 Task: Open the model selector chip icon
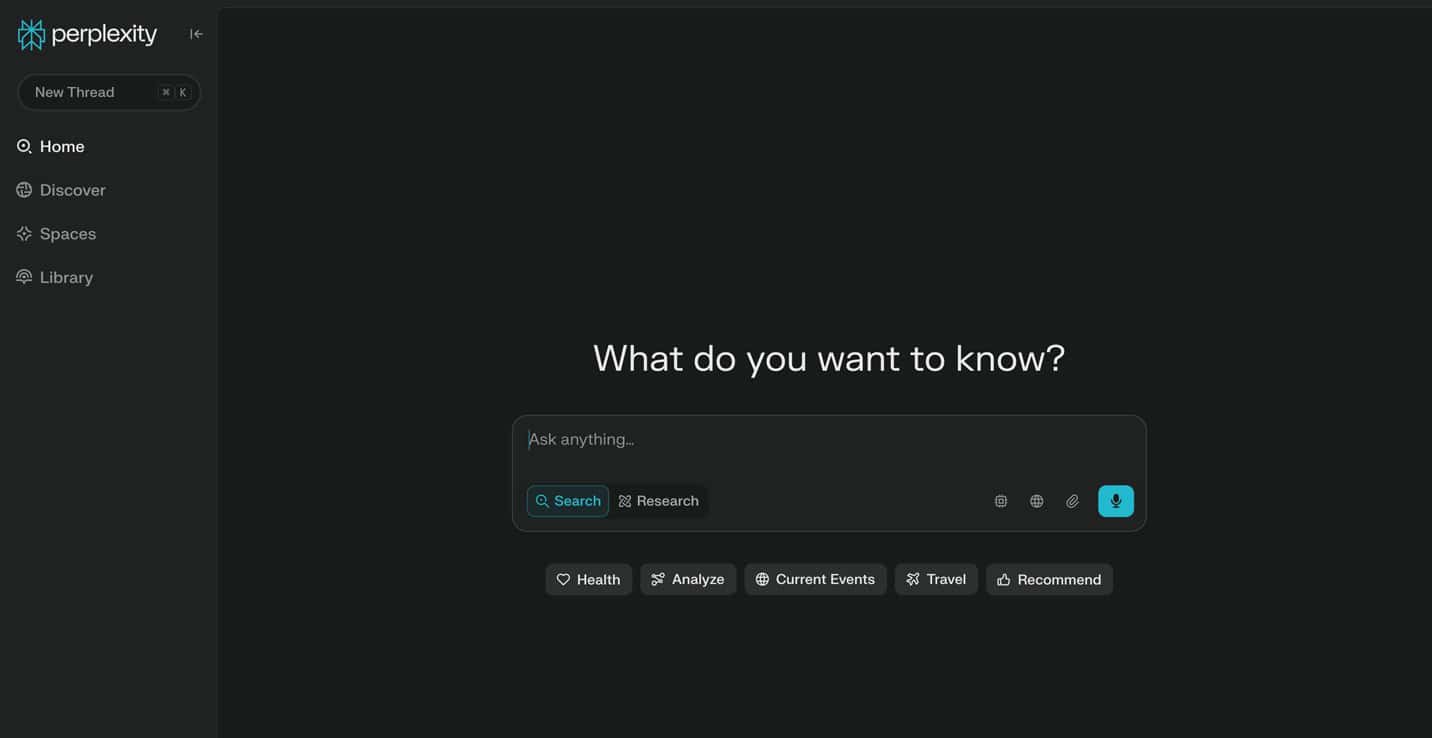pos(1001,501)
